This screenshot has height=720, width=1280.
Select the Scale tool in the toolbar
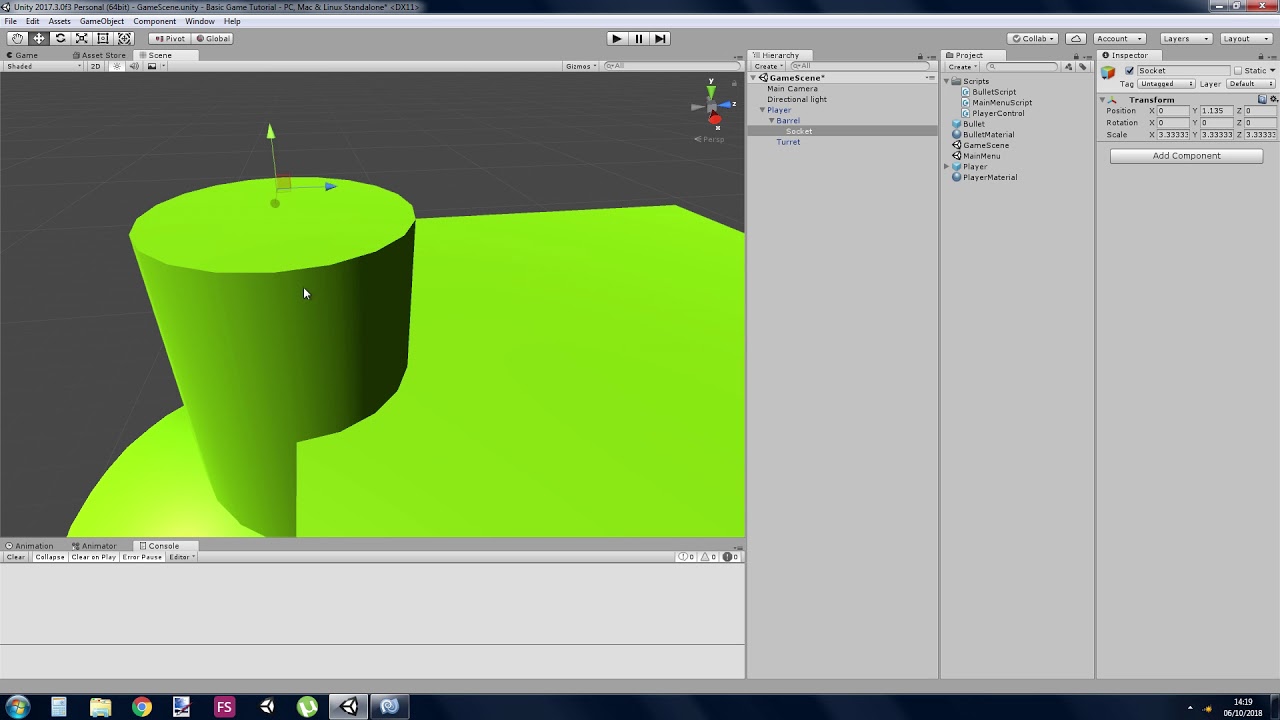(81, 38)
